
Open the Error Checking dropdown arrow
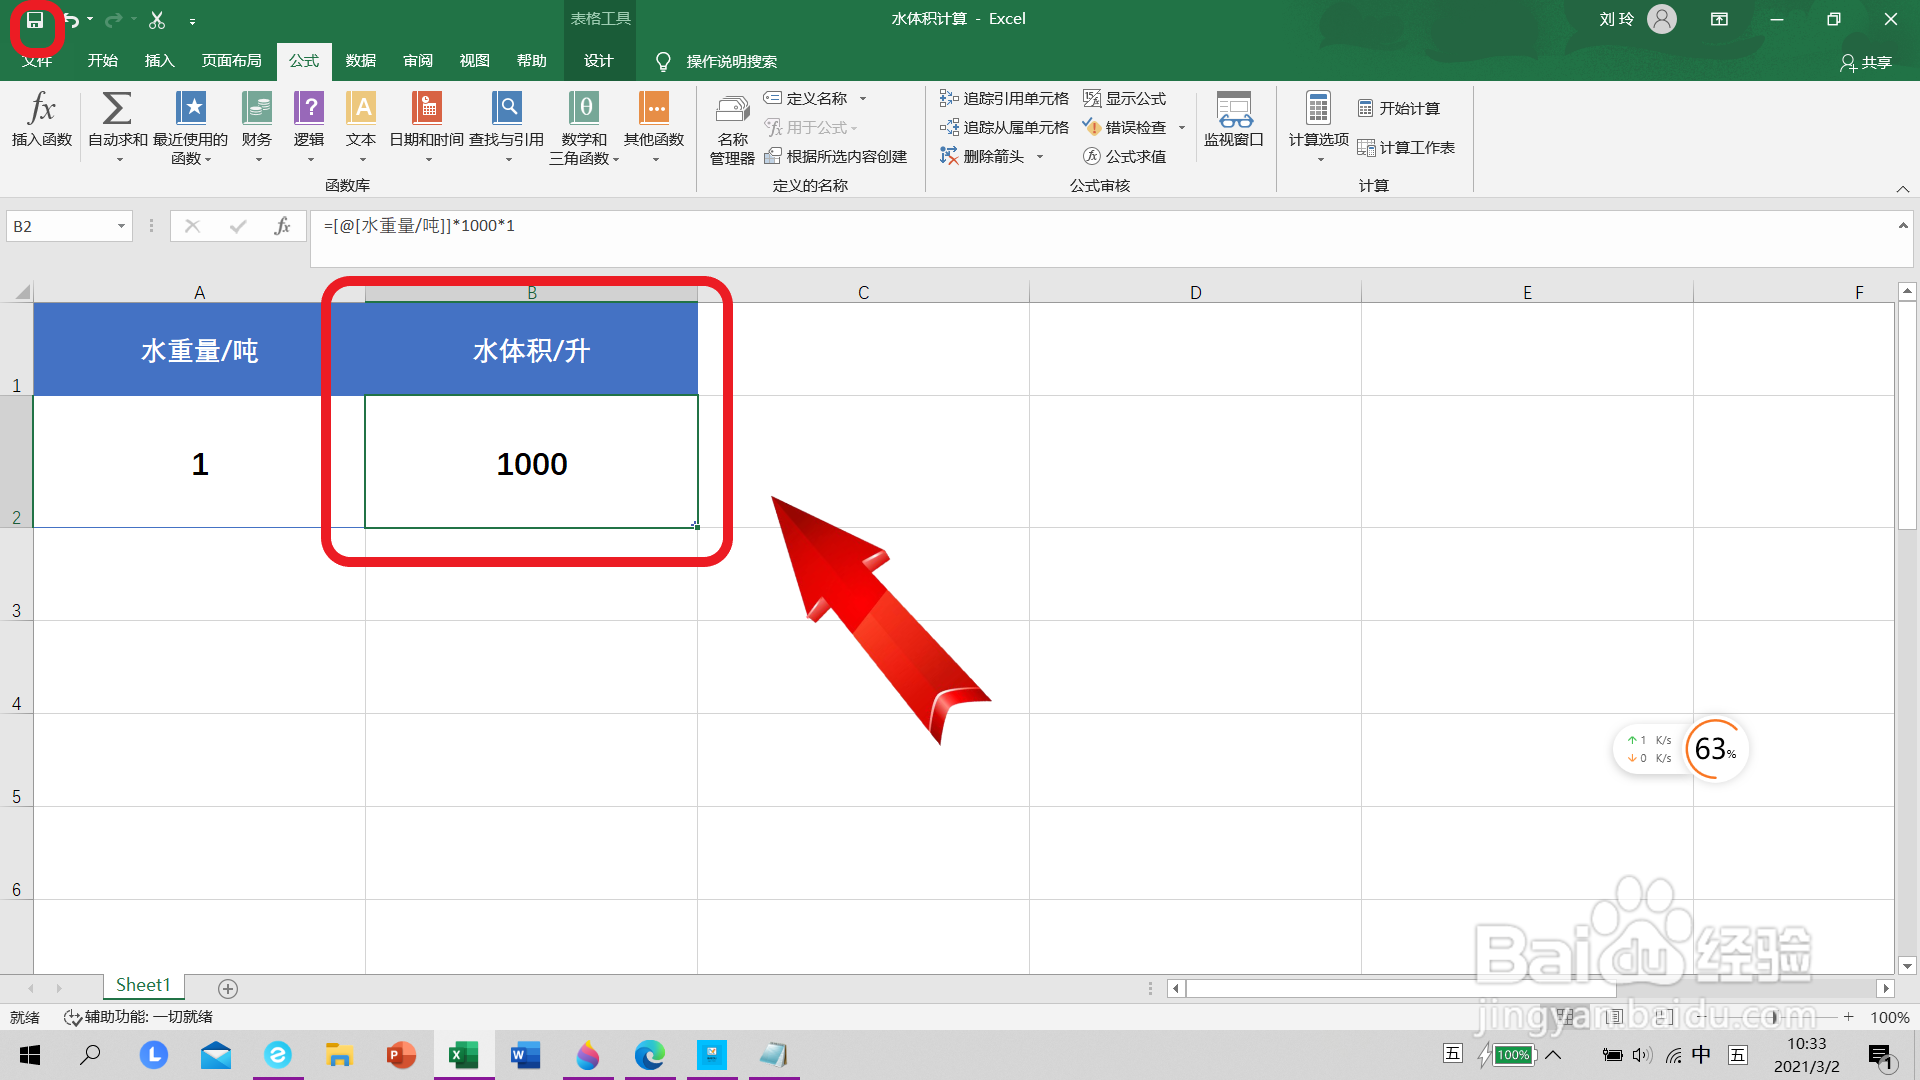1182,128
